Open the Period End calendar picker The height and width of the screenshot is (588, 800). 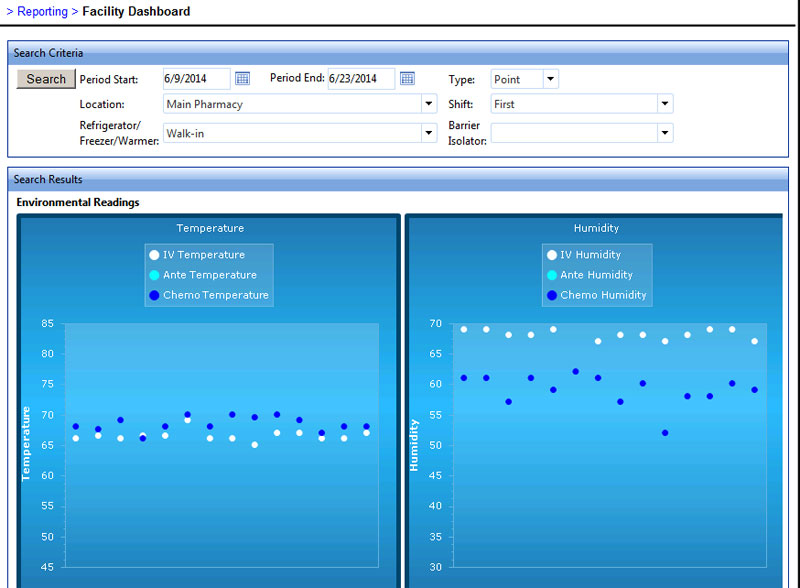pyautogui.click(x=407, y=78)
